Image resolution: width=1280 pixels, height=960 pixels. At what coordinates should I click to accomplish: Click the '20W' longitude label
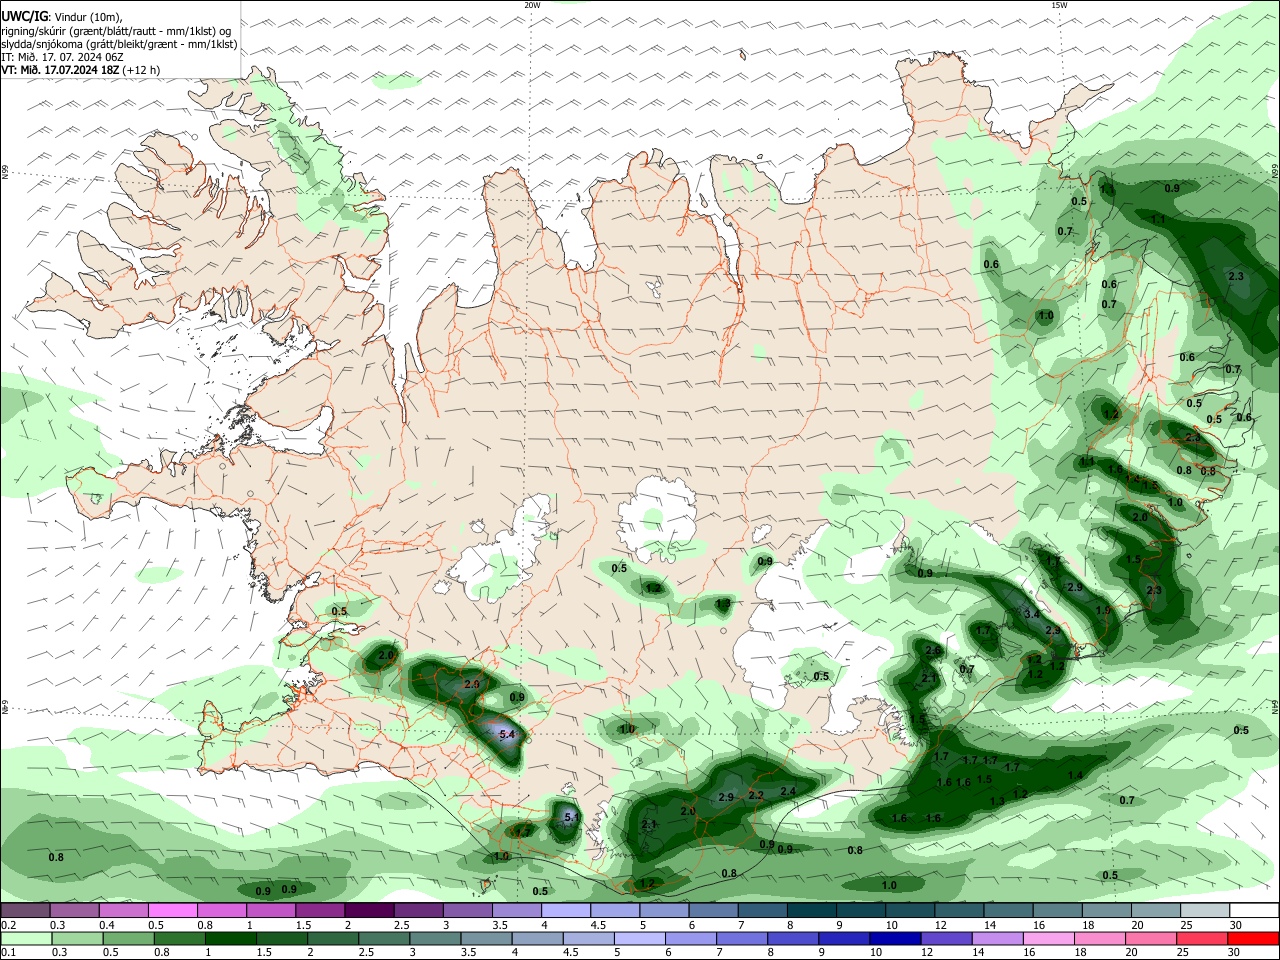click(x=532, y=5)
